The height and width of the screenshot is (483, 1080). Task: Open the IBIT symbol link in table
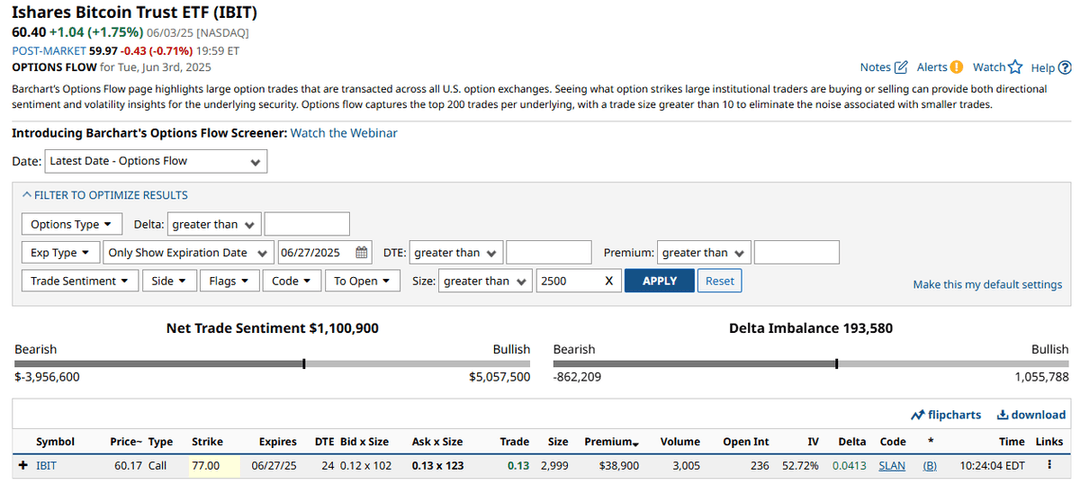[46, 466]
